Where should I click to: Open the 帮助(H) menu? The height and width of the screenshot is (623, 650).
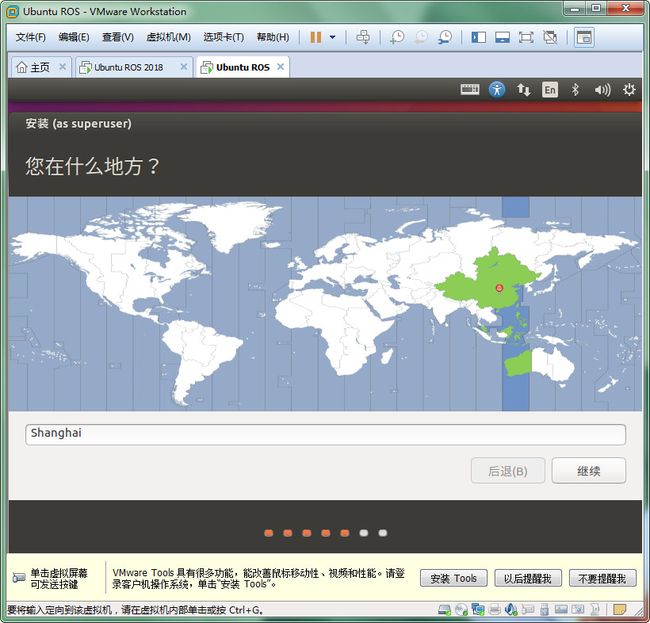273,37
